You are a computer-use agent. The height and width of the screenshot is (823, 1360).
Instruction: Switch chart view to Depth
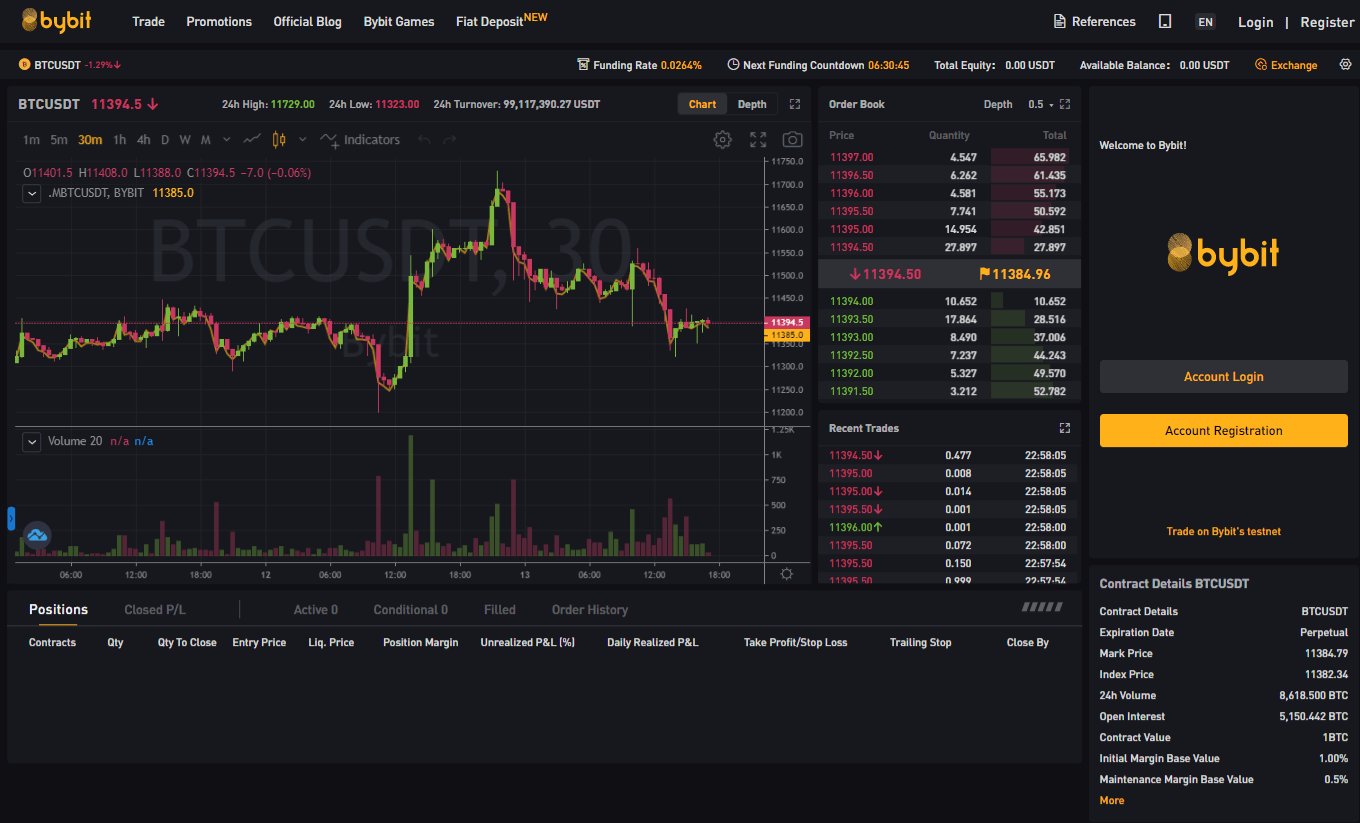(752, 104)
